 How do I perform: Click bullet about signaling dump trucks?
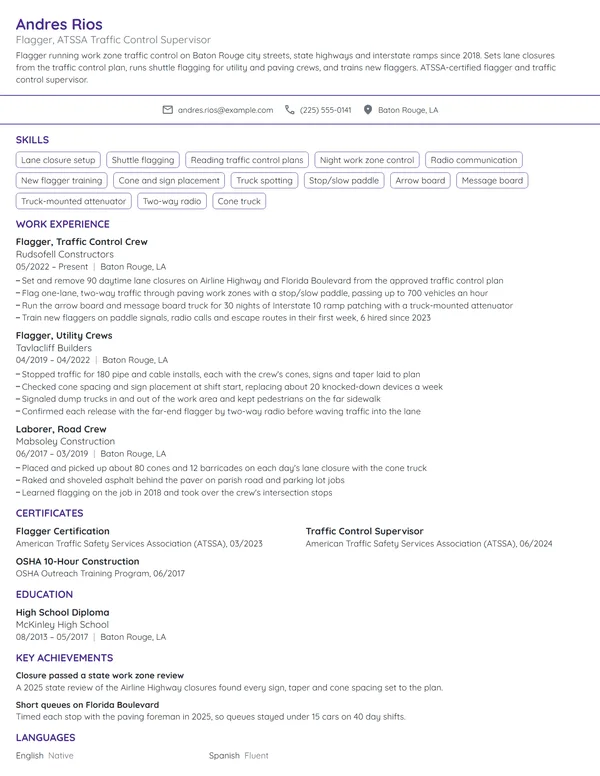198,399
